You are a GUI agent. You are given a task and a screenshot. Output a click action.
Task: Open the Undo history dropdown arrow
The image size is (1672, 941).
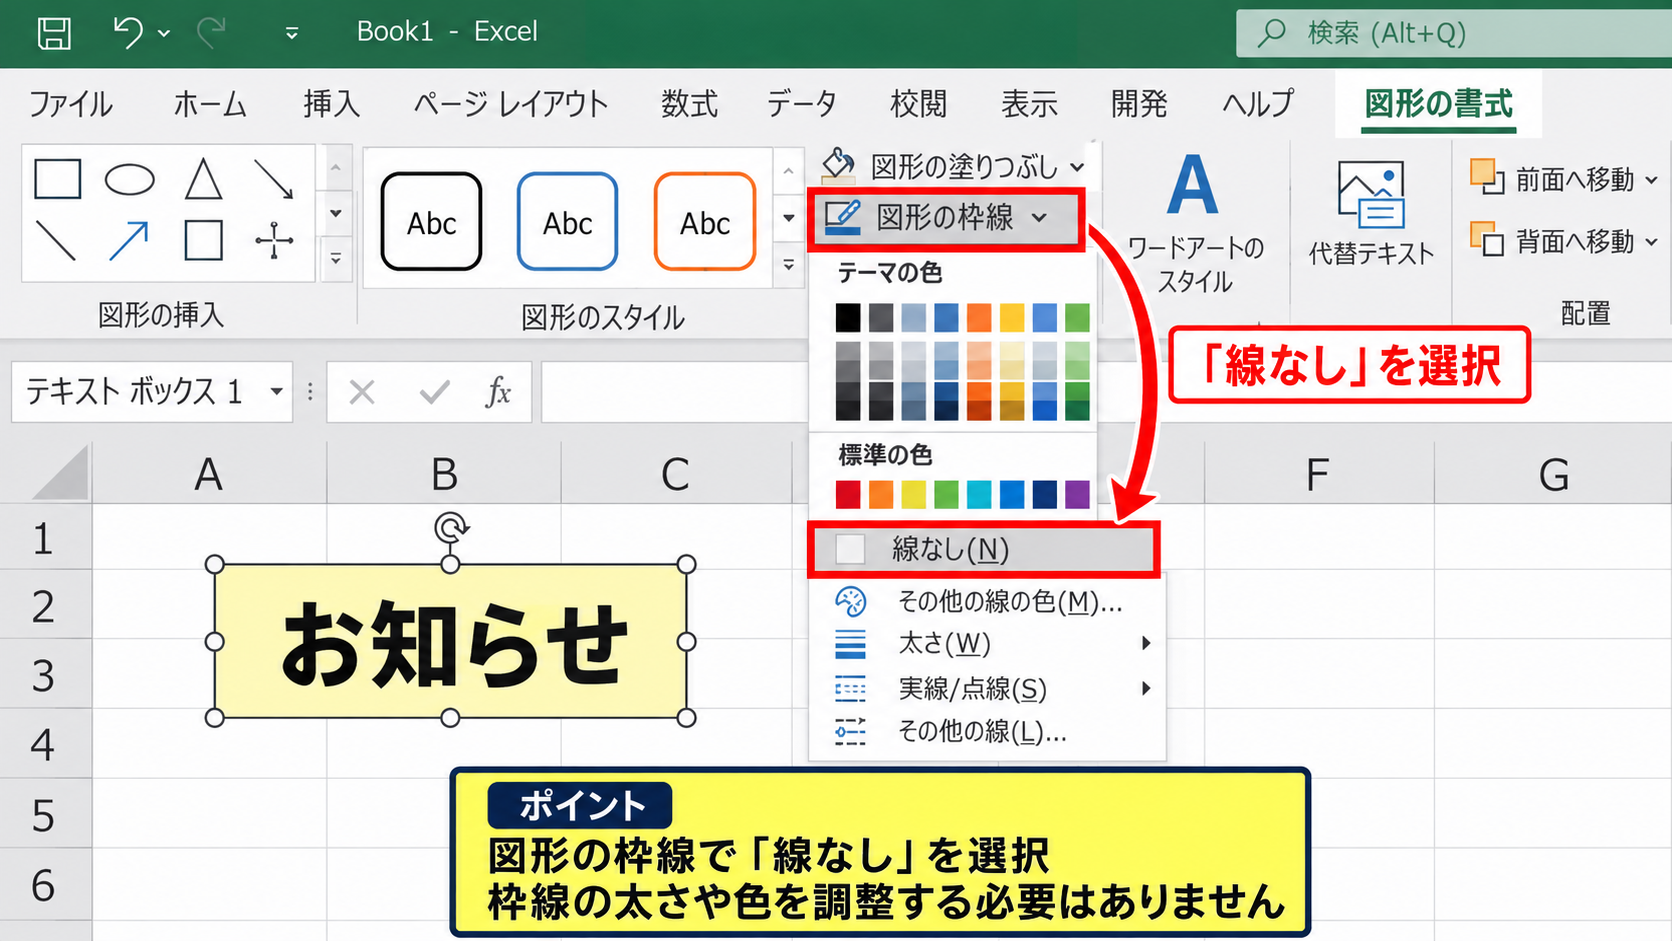coord(164,33)
